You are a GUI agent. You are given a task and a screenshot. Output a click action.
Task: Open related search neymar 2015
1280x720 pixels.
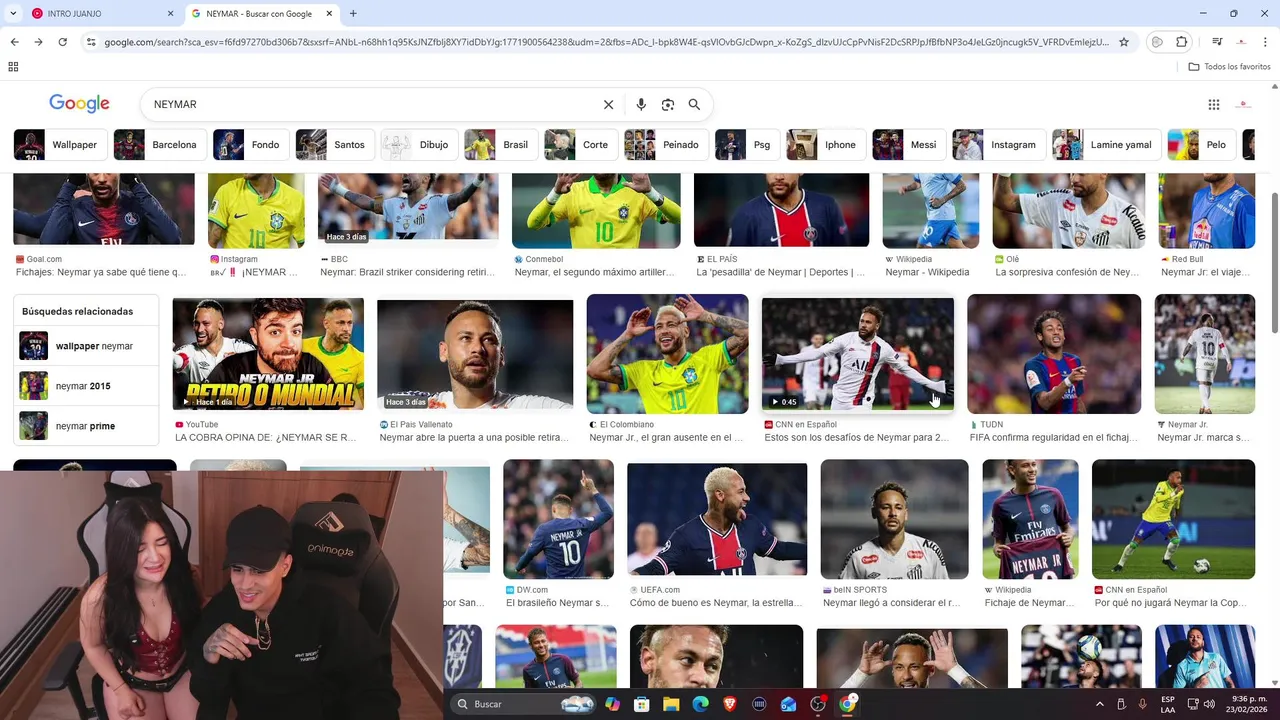coord(86,386)
